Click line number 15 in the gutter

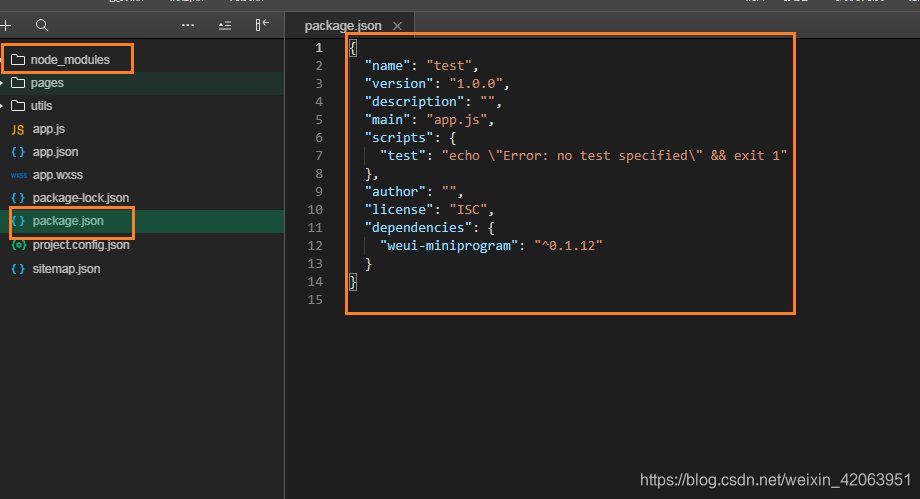[315, 299]
